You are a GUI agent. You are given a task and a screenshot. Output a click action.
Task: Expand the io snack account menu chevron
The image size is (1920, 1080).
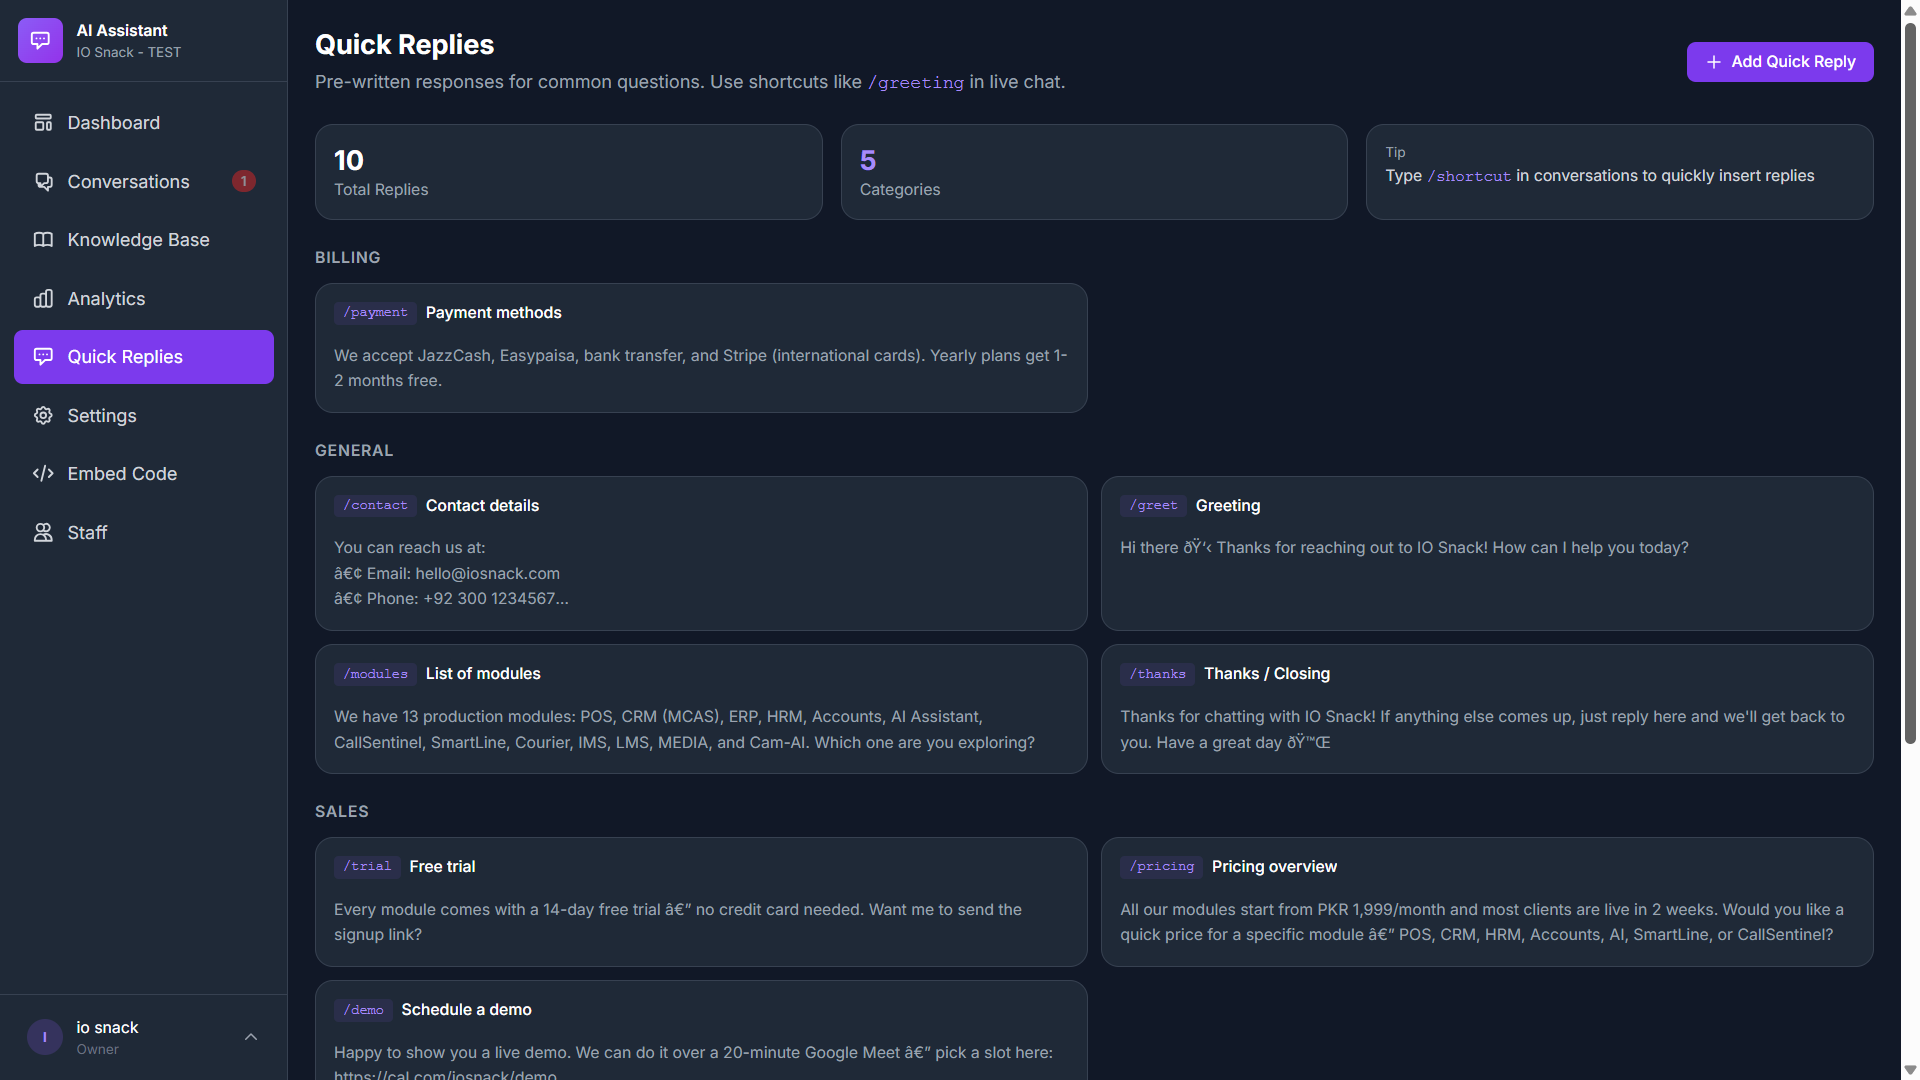251,1037
